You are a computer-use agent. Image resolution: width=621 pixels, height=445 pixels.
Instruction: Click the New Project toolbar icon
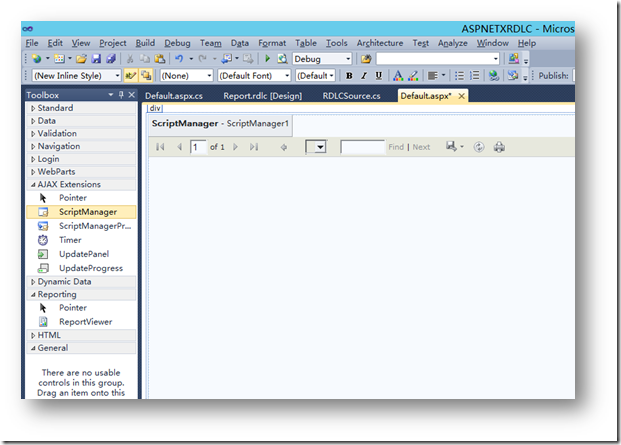(37, 59)
